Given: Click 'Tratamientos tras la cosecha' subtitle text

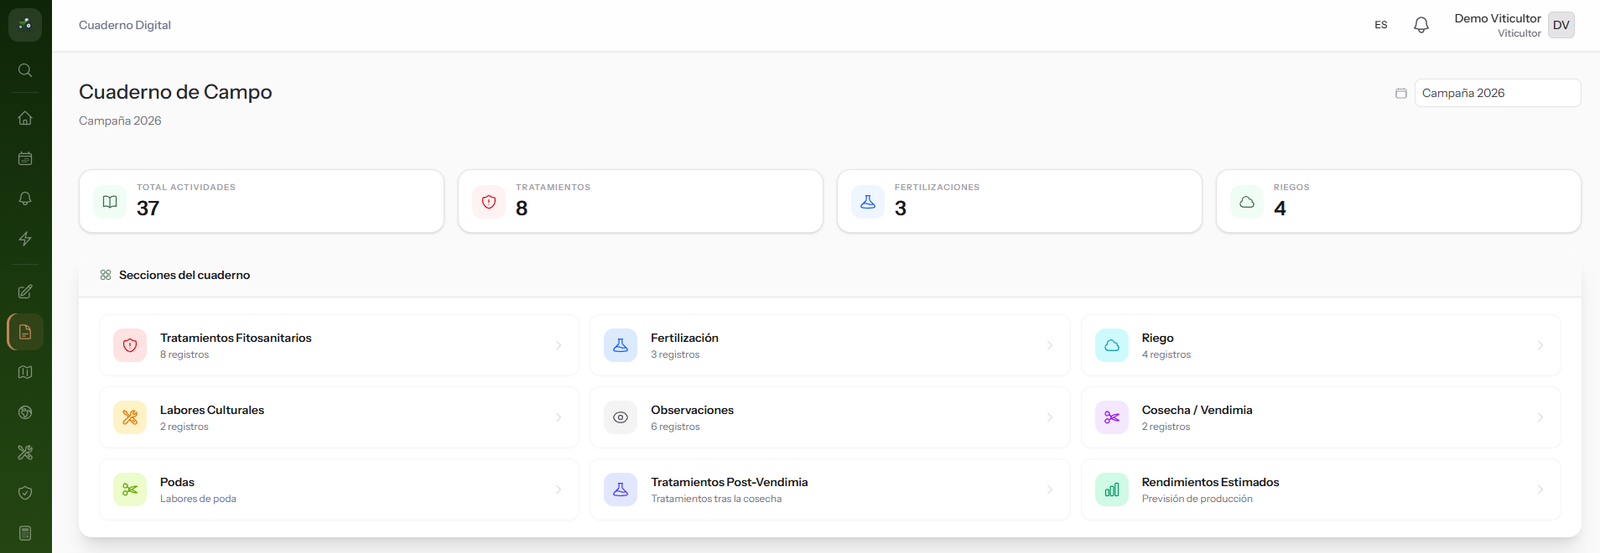Looking at the screenshot, I should point(716,499).
